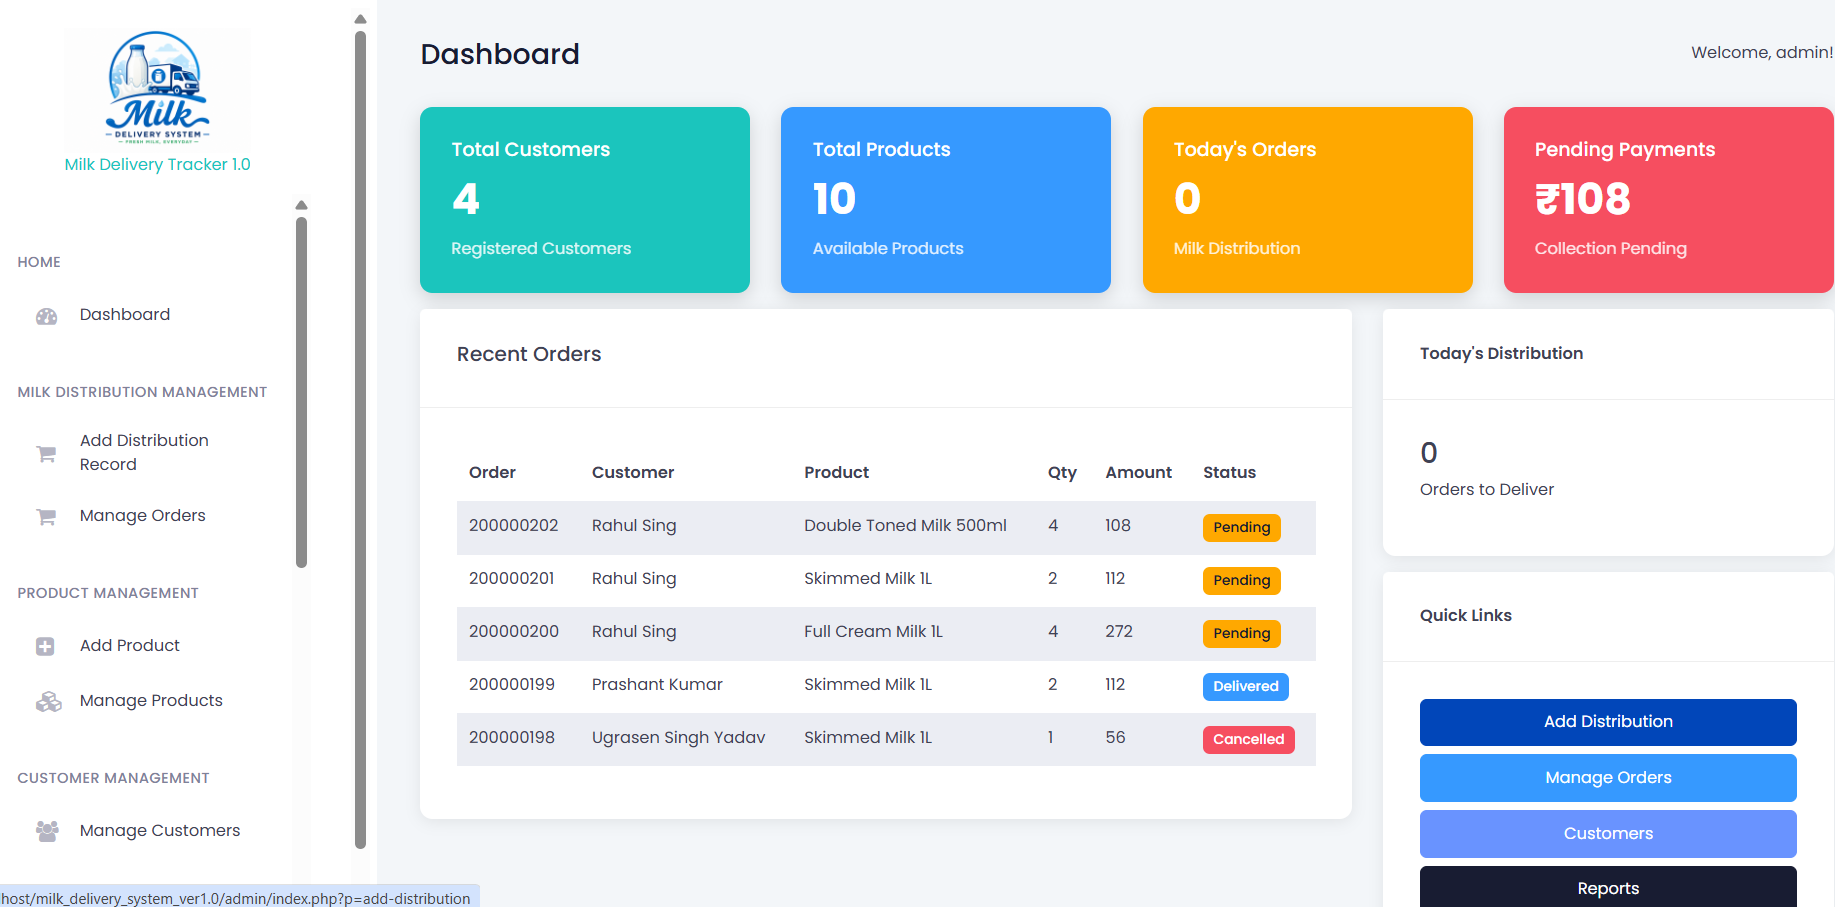Image resolution: width=1835 pixels, height=907 pixels.
Task: Open the Dashboard menu item
Action: point(125,314)
